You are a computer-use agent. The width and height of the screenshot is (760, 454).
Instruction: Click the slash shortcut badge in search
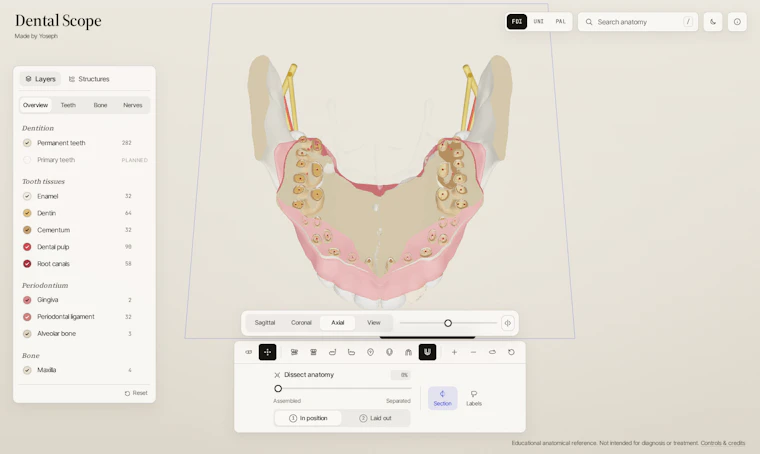click(688, 22)
